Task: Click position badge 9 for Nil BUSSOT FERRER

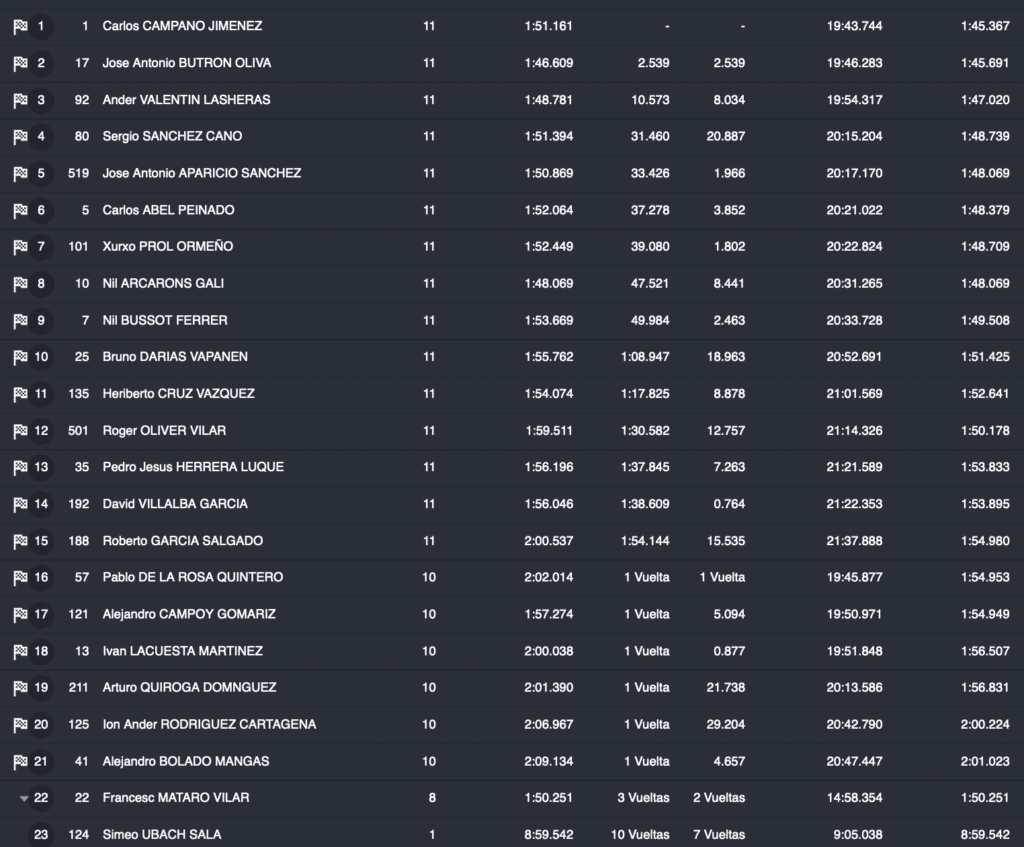Action: pyautogui.click(x=41, y=320)
